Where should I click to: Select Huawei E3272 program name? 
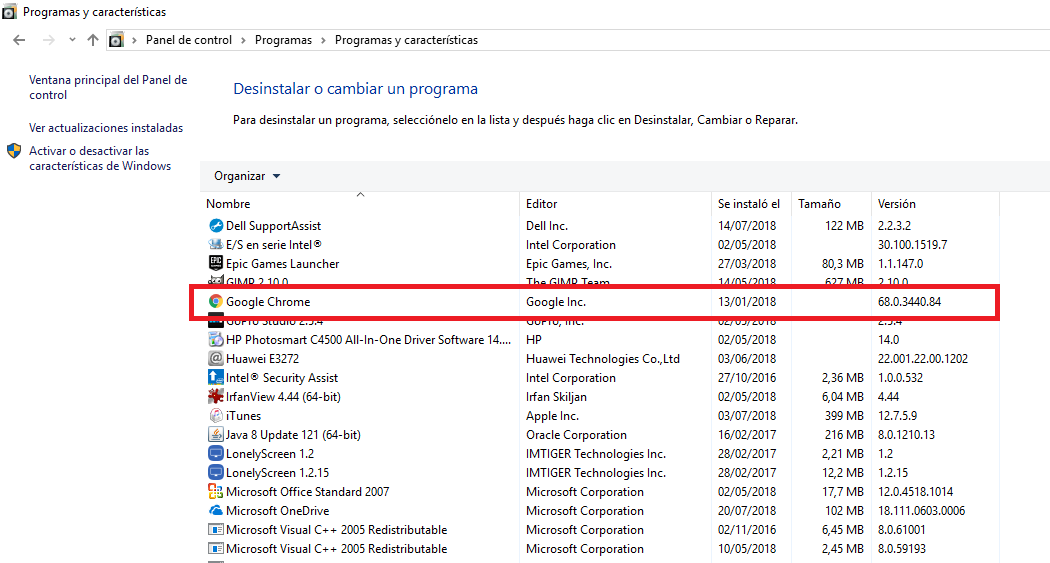point(262,359)
